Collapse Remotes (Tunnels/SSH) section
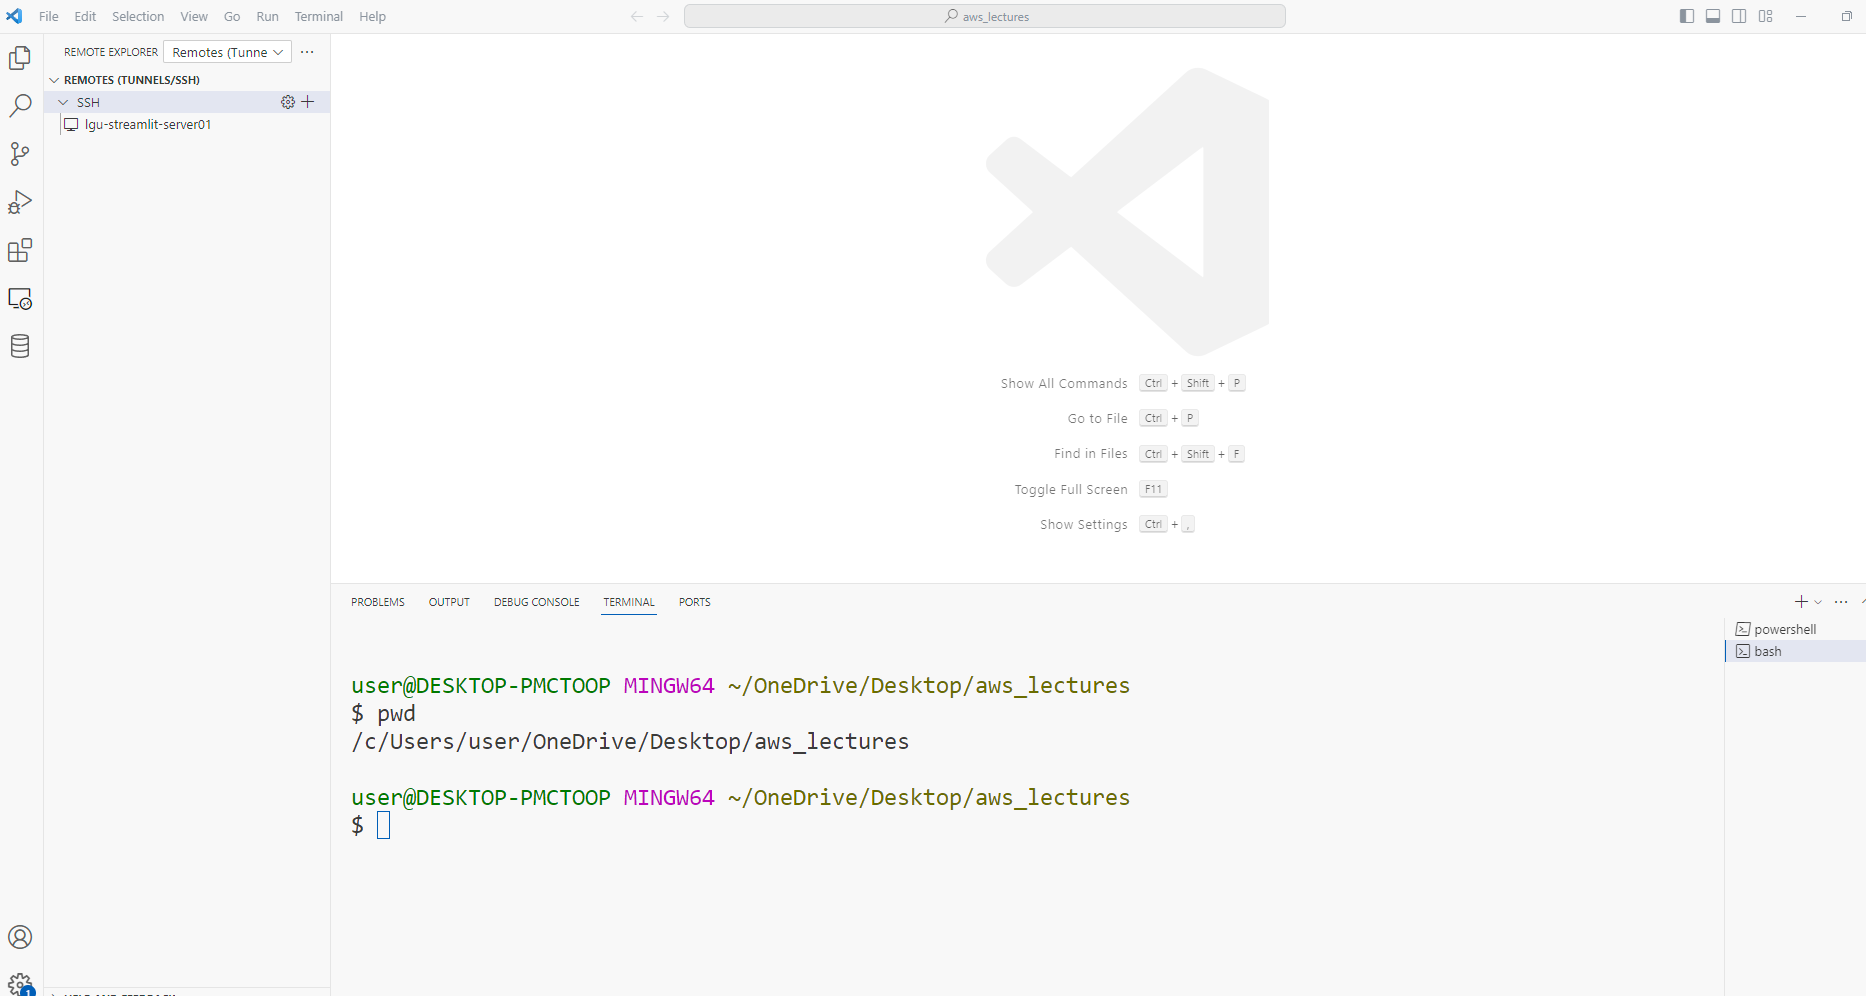Viewport: 1866px width, 996px height. tap(54, 80)
